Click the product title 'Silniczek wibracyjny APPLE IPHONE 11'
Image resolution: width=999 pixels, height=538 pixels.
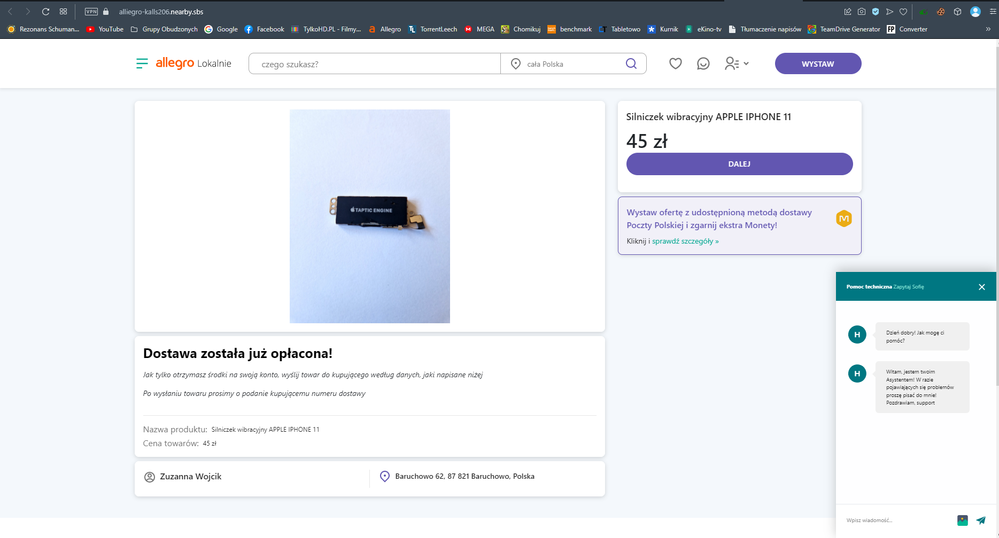[708, 117]
